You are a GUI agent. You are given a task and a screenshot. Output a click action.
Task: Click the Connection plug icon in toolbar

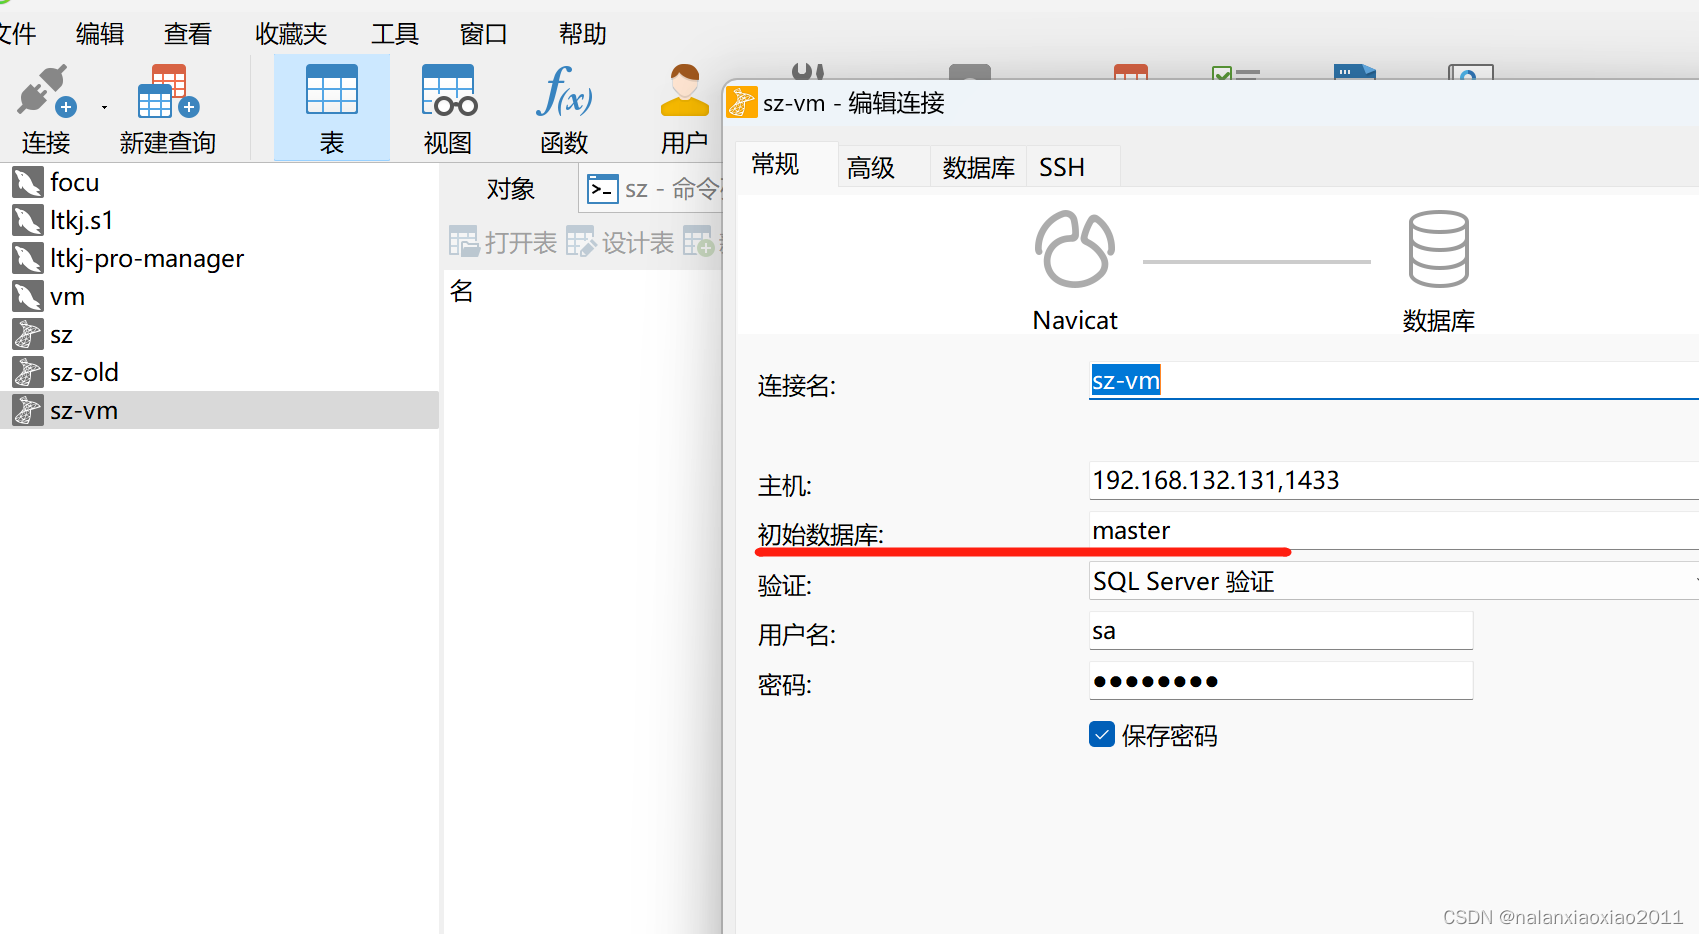[x=46, y=92]
